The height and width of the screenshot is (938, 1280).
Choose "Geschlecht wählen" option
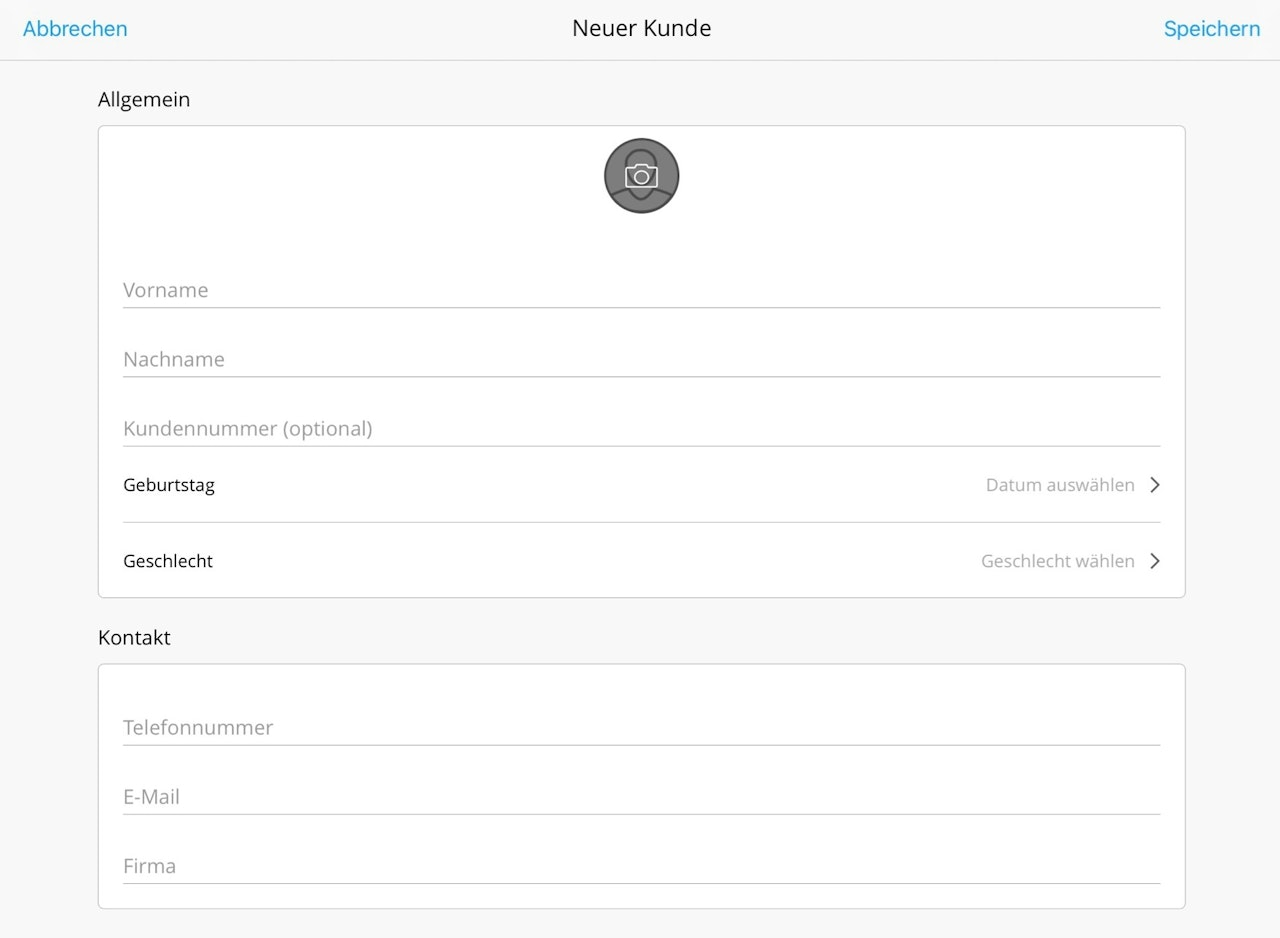[x=1058, y=561]
